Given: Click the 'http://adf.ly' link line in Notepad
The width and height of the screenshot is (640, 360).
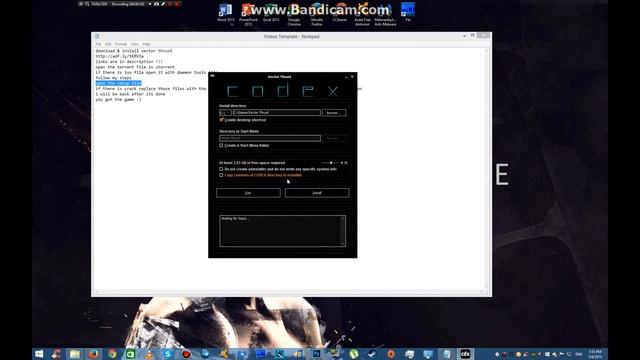Looking at the screenshot, I should (x=120, y=56).
